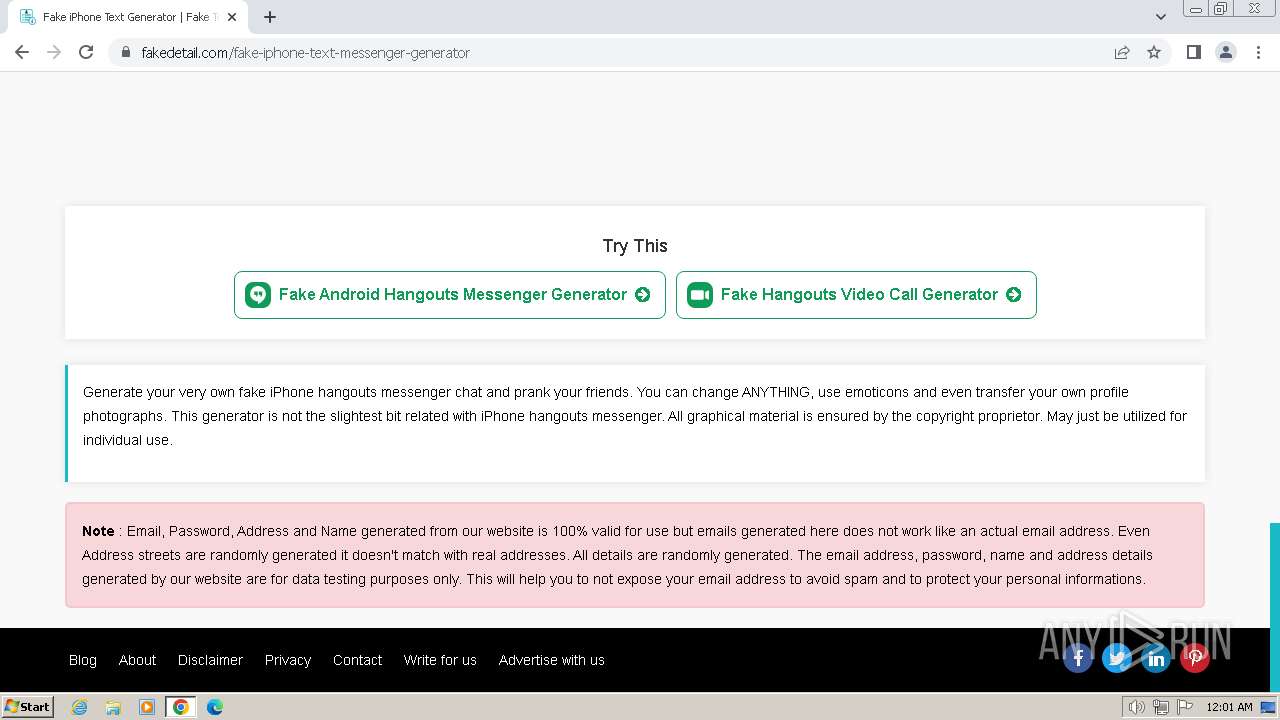The width and height of the screenshot is (1280, 720).
Task: Open the Privacy footer link
Action: click(x=288, y=660)
